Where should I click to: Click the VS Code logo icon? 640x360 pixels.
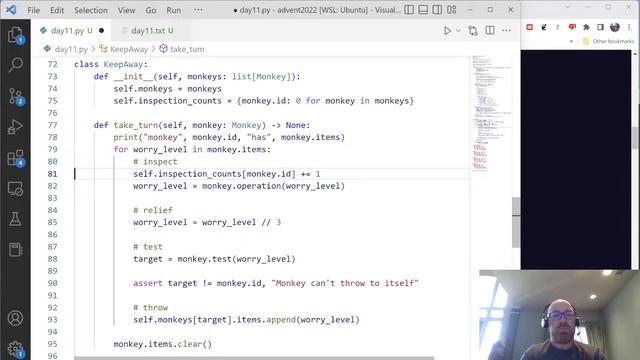[11, 10]
